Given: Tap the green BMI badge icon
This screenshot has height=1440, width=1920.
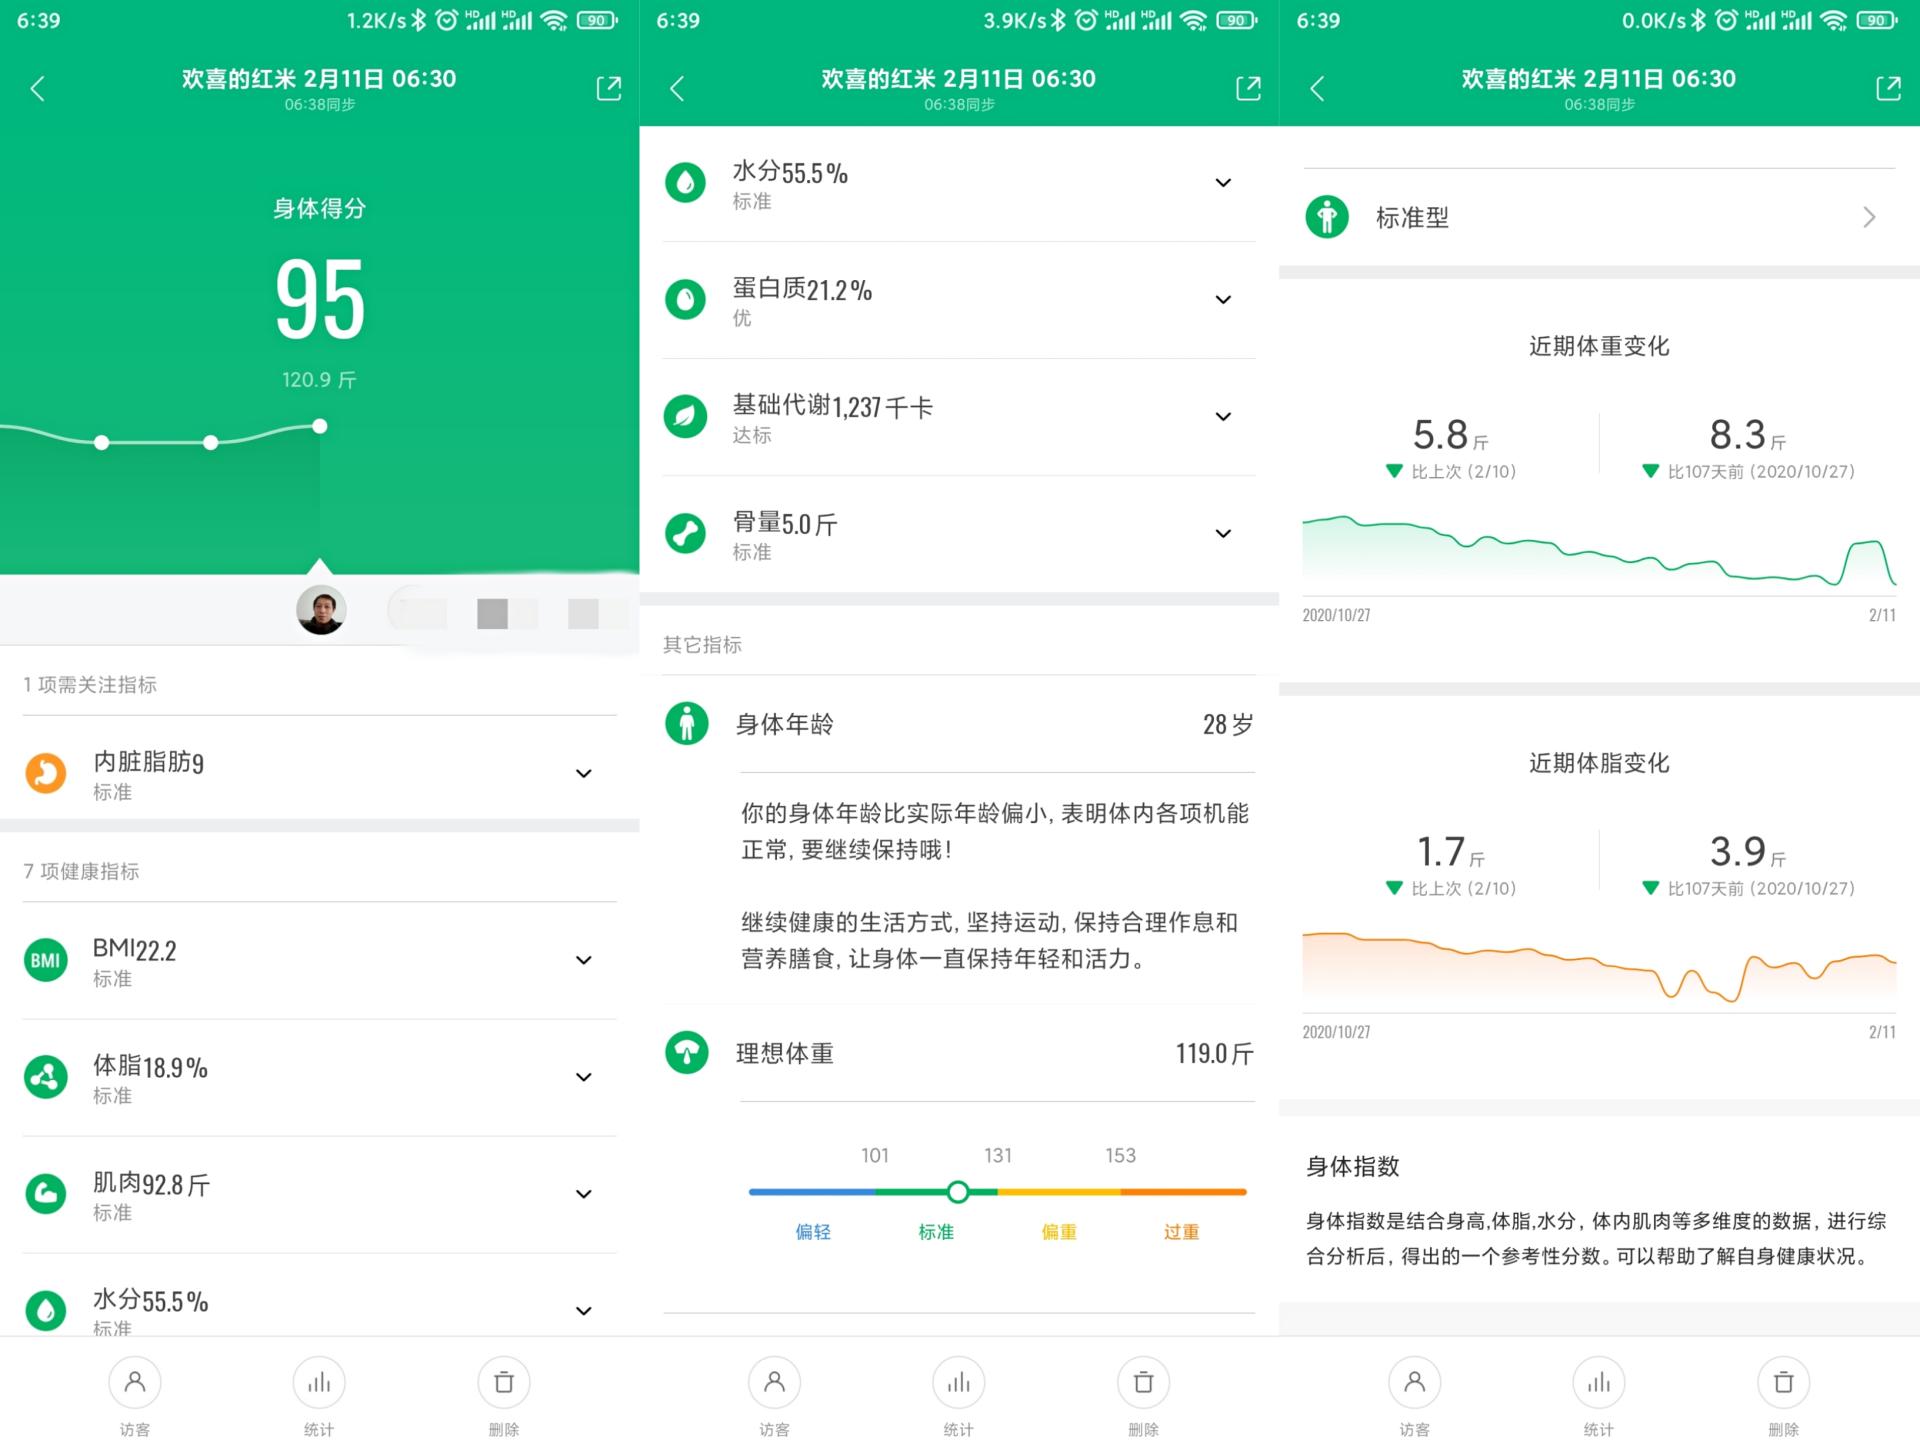Looking at the screenshot, I should 46,960.
